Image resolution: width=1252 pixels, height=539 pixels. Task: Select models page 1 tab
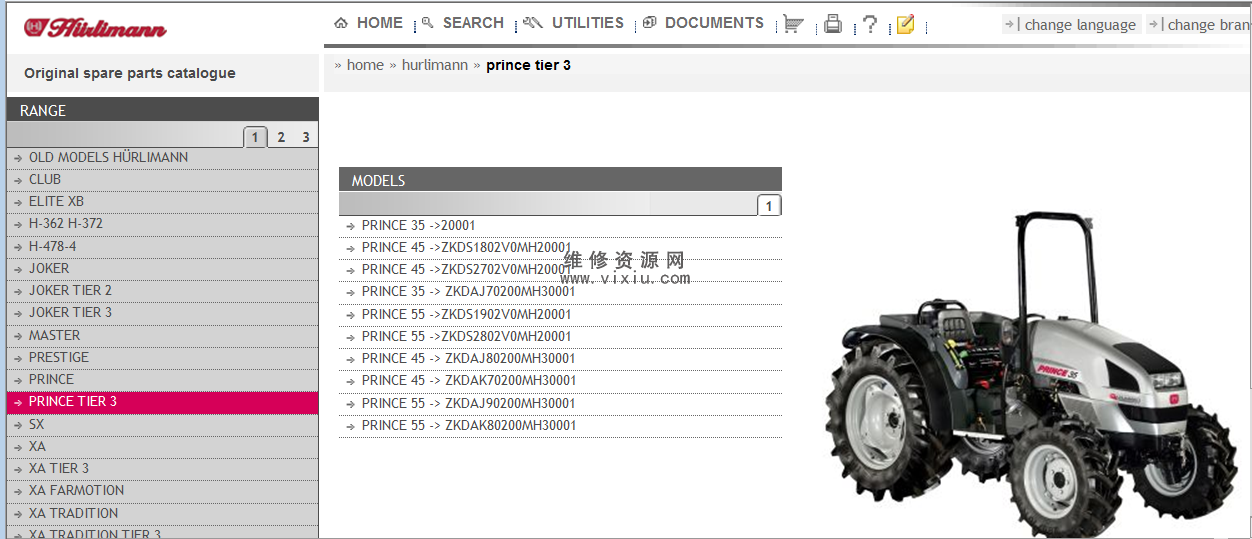coord(769,206)
